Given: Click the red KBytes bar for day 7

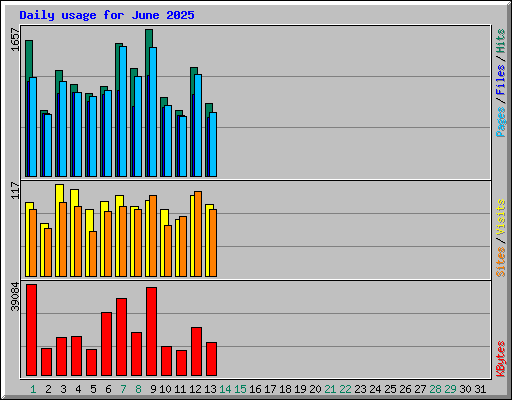Looking at the screenshot, I should (122, 337).
